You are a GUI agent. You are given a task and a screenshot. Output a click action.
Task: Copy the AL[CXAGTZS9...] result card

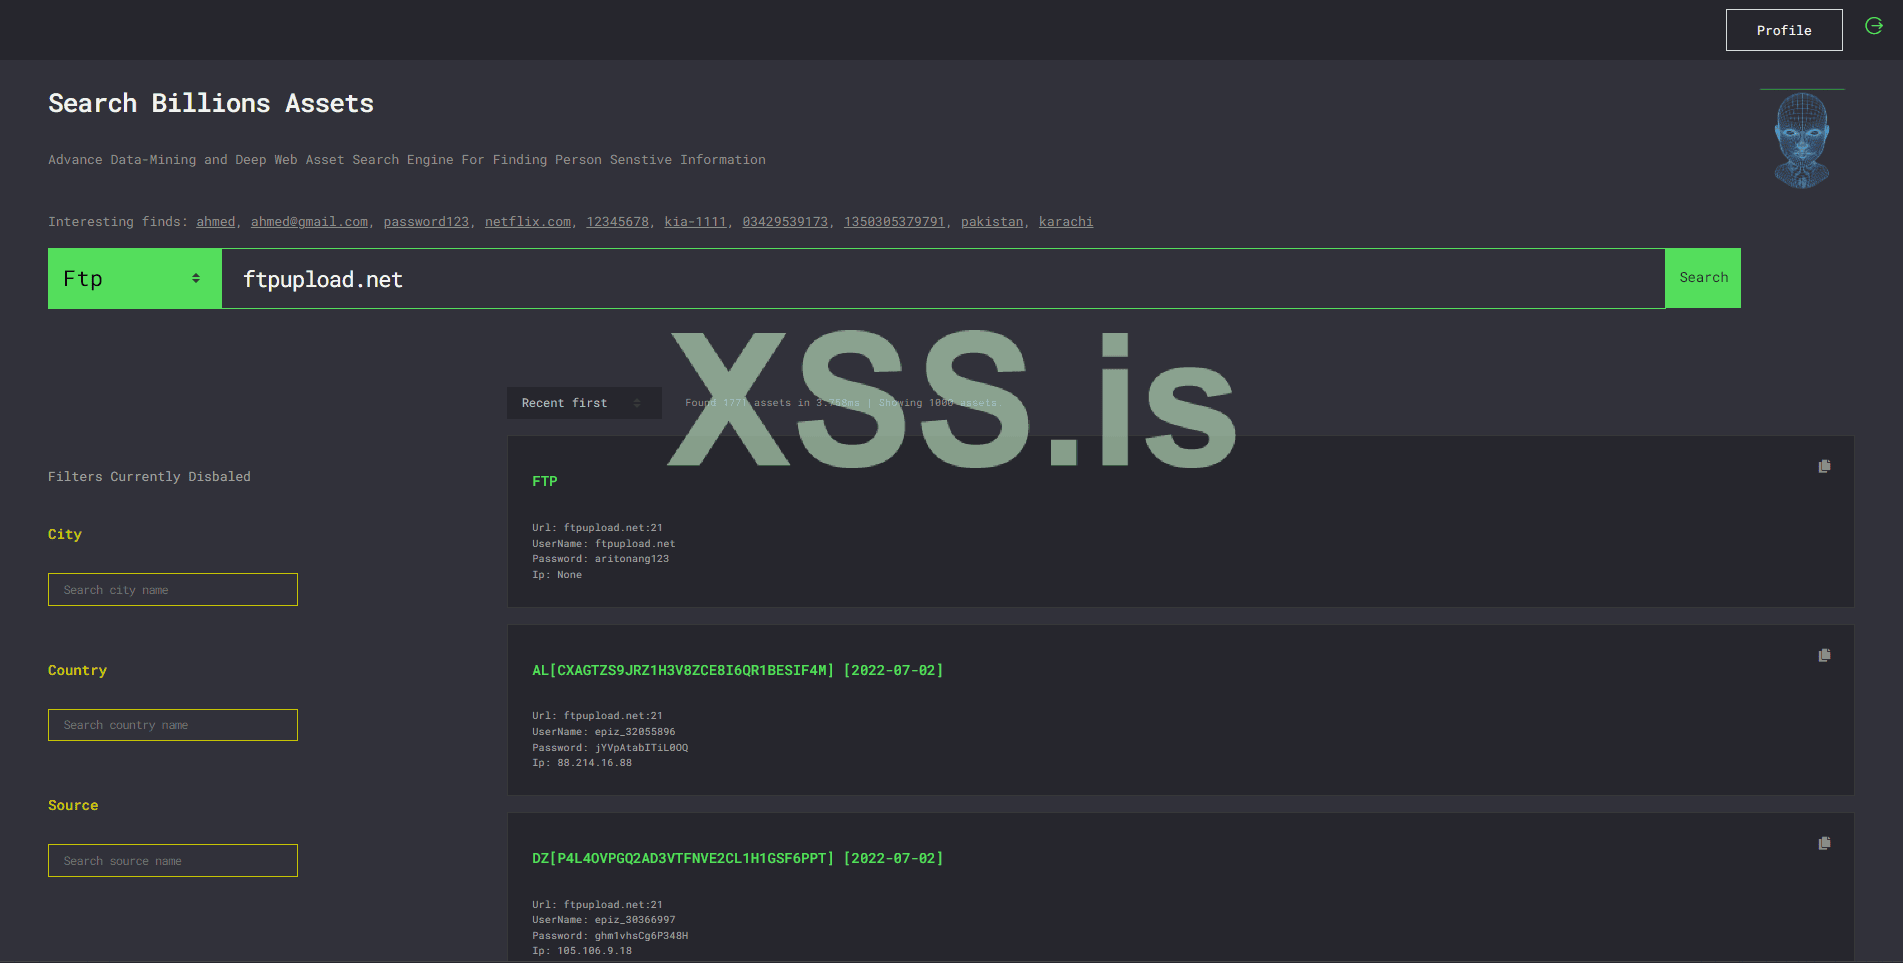pos(1824,655)
